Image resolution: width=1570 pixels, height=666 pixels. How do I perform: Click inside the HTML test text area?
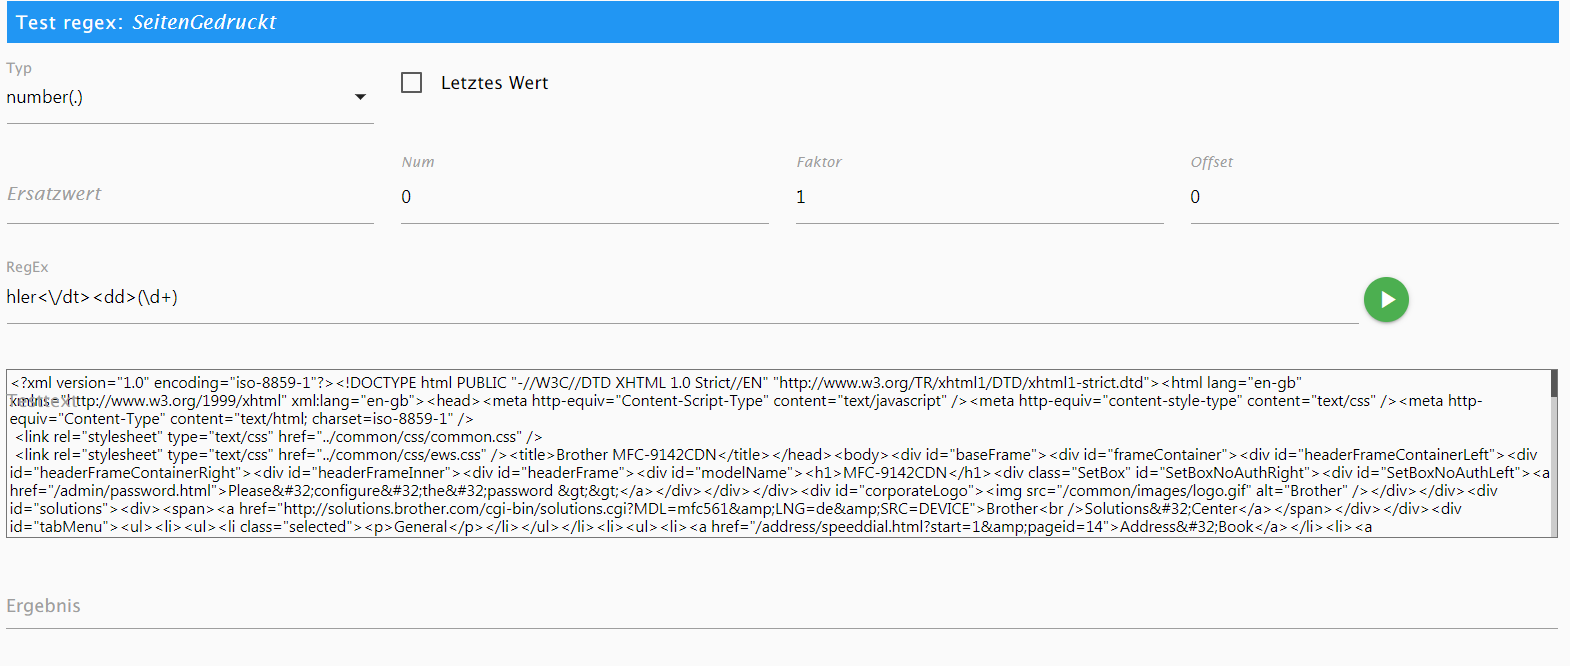tap(778, 454)
